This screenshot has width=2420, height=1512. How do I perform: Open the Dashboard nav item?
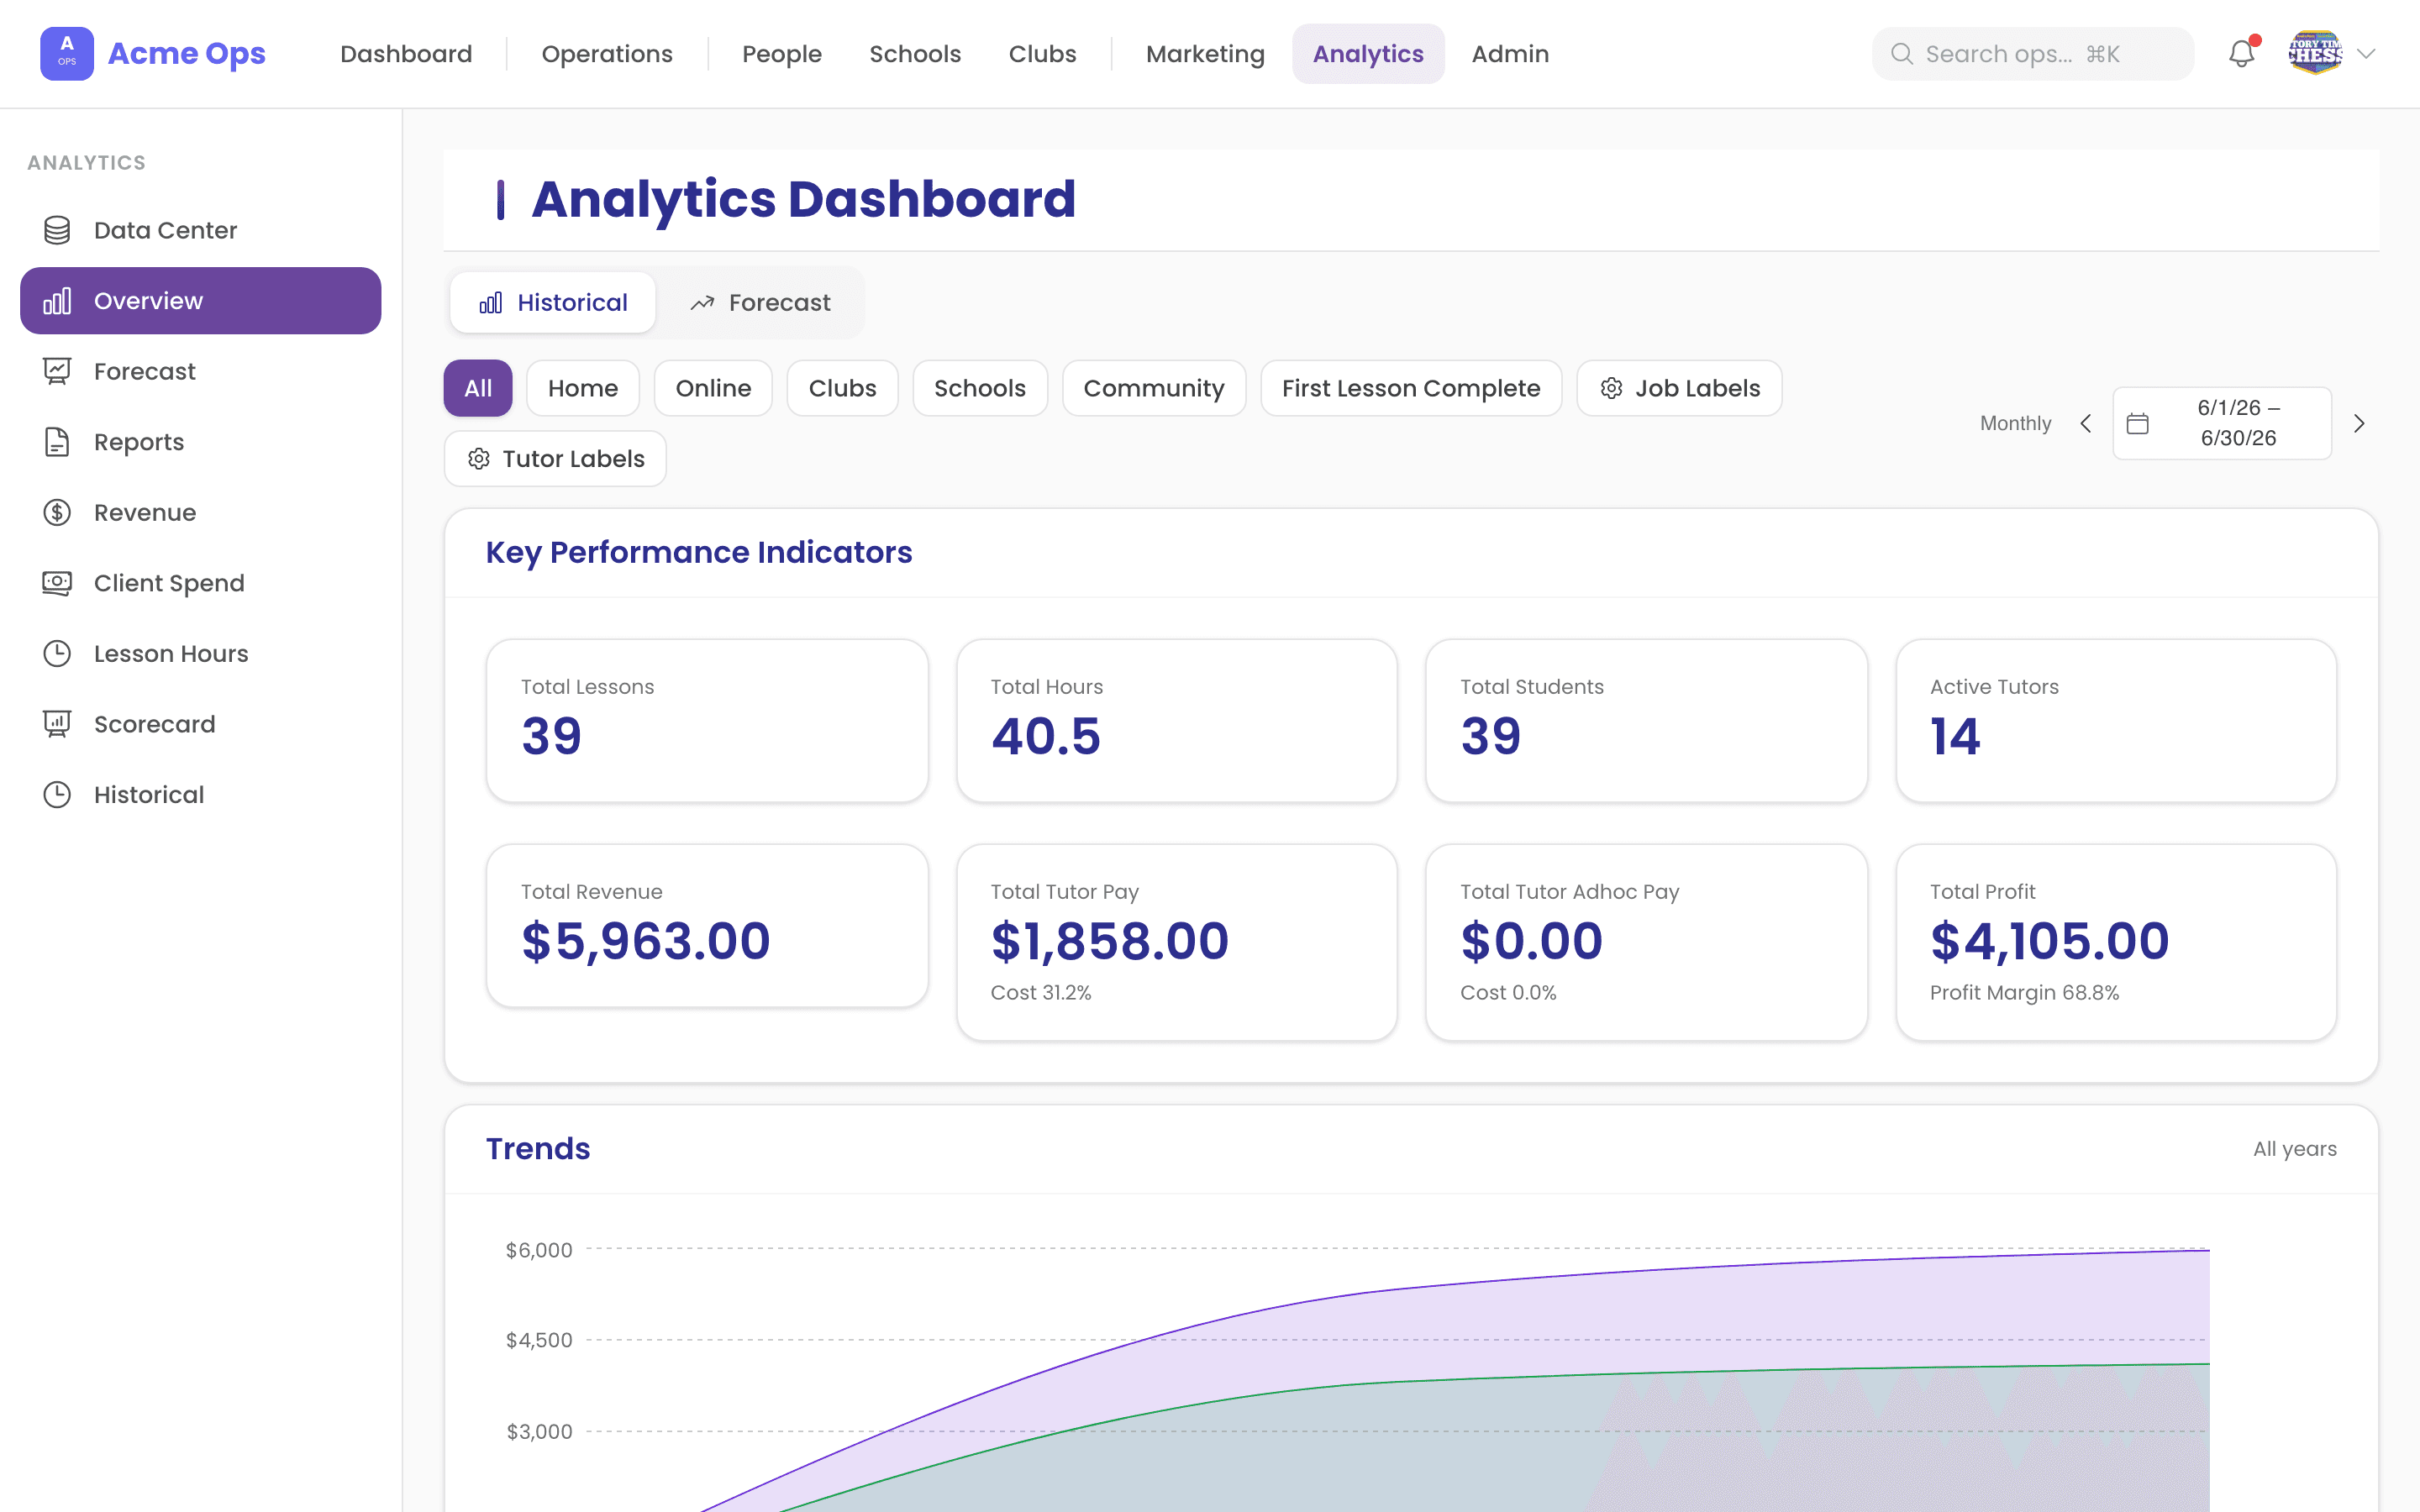(x=406, y=54)
